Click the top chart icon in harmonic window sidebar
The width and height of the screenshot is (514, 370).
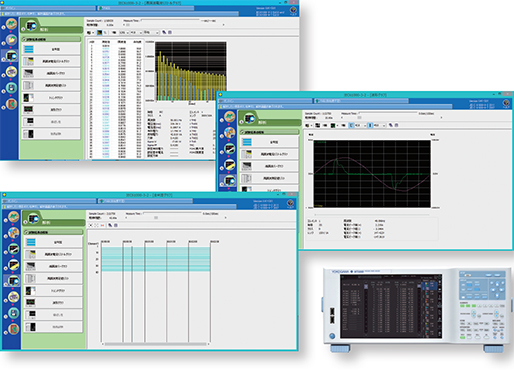coord(11,24)
